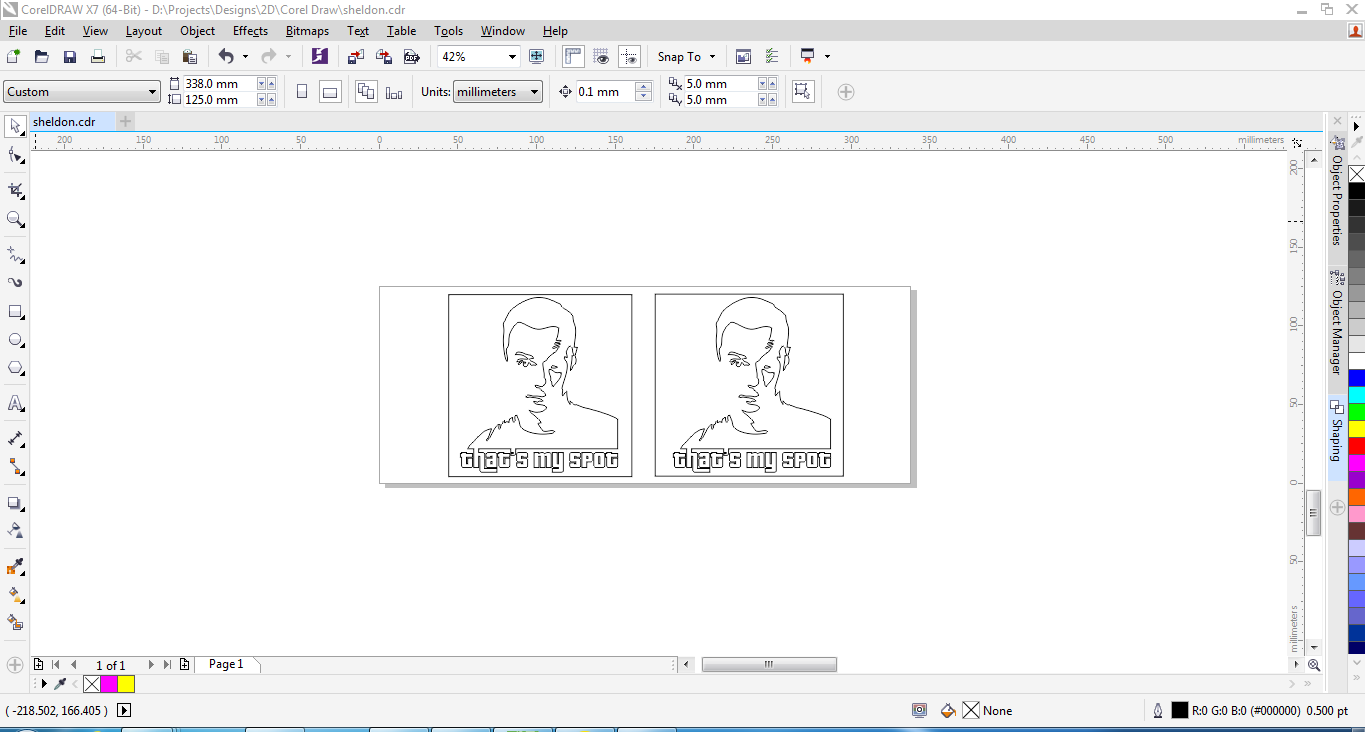Pick the blue swatch in palette
This screenshot has width=1365, height=732.
point(1356,378)
